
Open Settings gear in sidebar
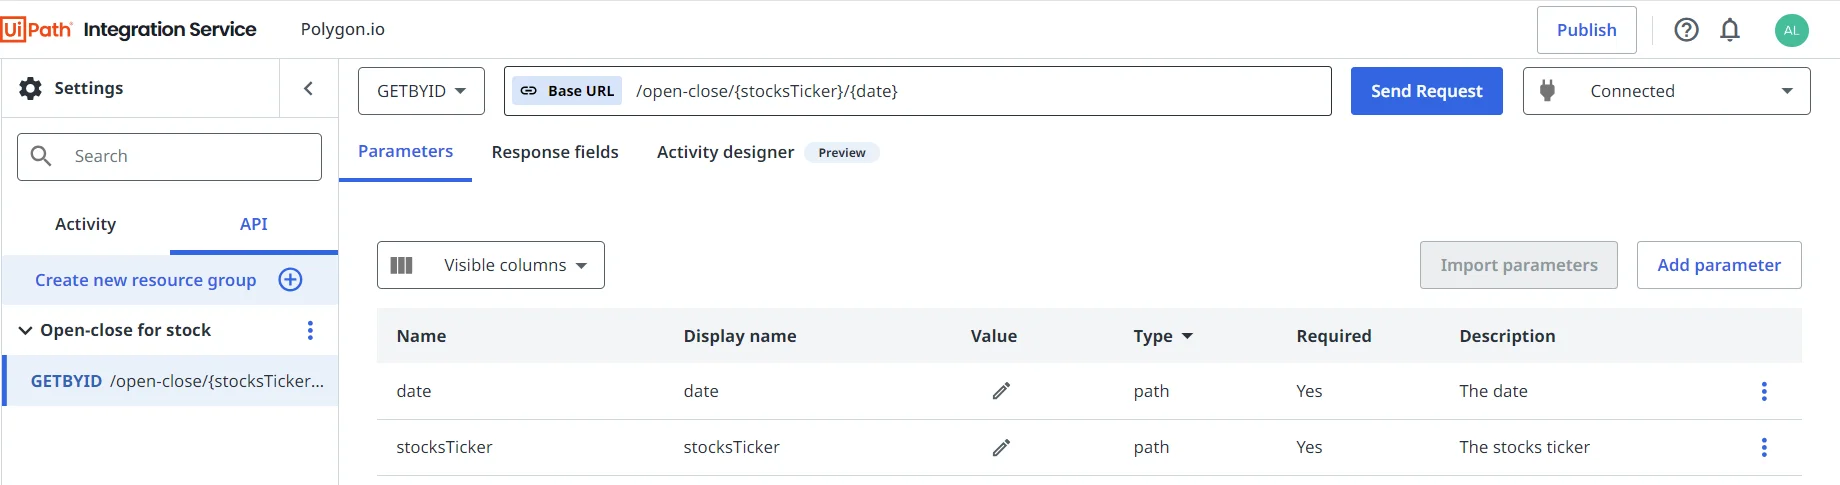tap(31, 88)
